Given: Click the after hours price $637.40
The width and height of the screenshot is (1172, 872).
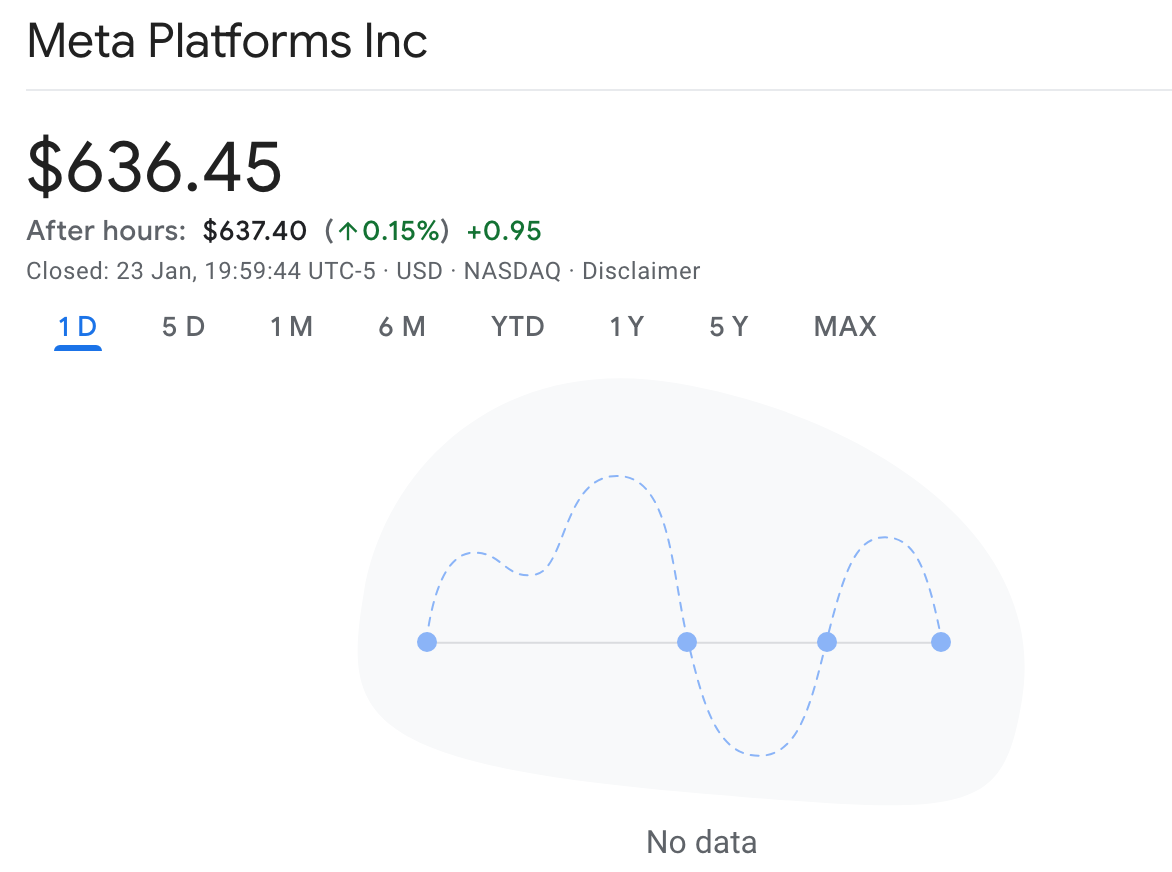Looking at the screenshot, I should 255,230.
